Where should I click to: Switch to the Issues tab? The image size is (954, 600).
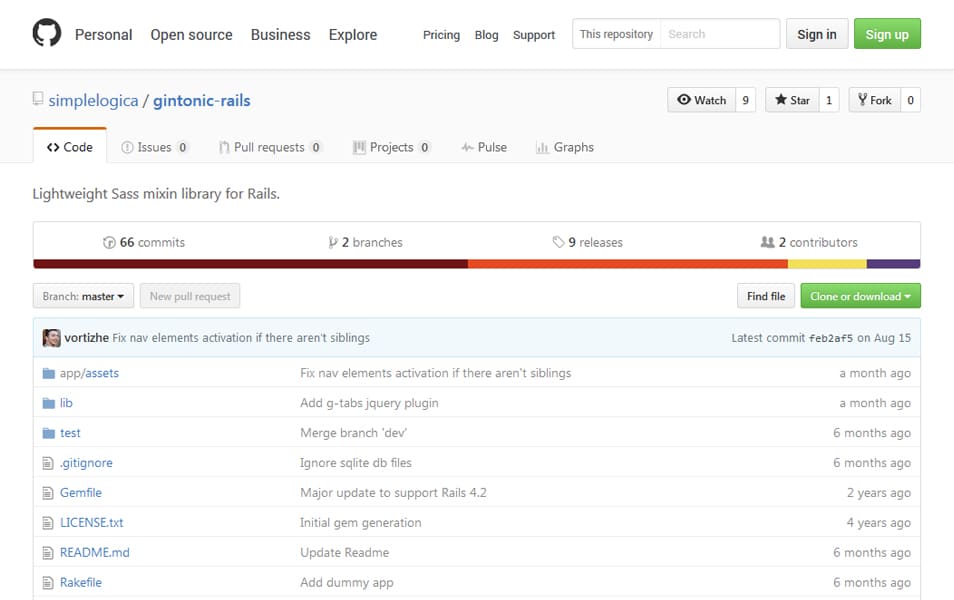(155, 147)
